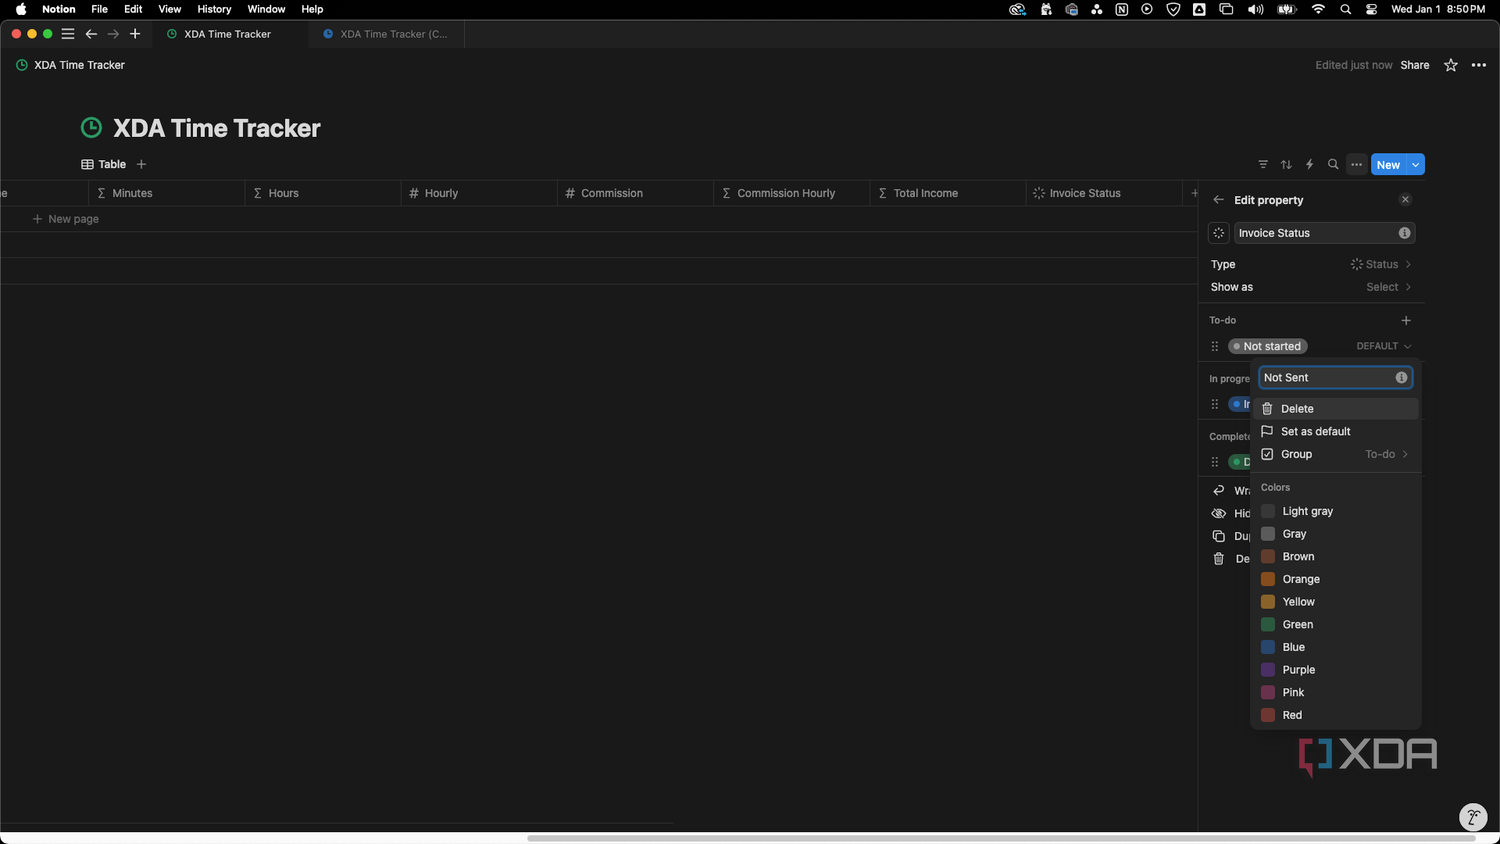The height and width of the screenshot is (844, 1500).
Task: Favorite the page with the star icon
Action: point(1451,65)
